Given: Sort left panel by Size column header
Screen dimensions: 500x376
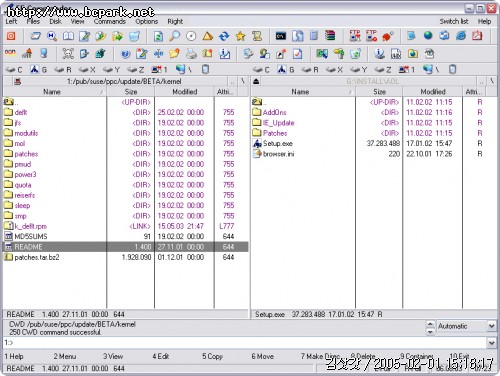Looking at the screenshot, I should 131,92.
